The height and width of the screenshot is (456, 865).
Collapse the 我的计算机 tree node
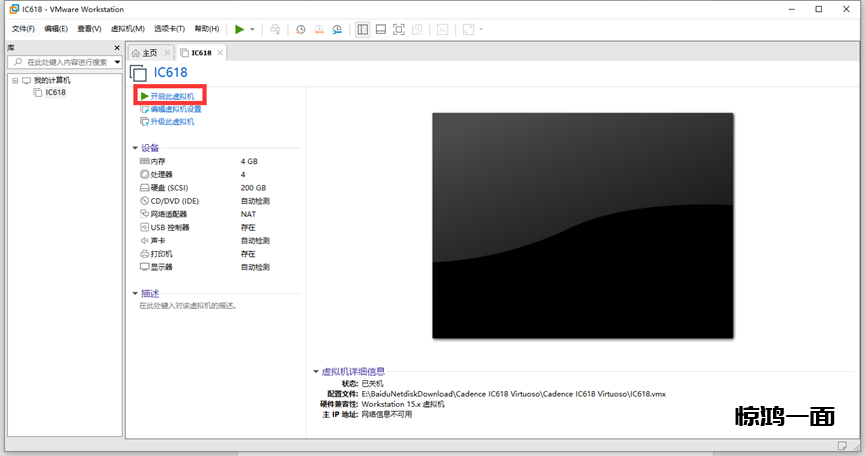15,80
